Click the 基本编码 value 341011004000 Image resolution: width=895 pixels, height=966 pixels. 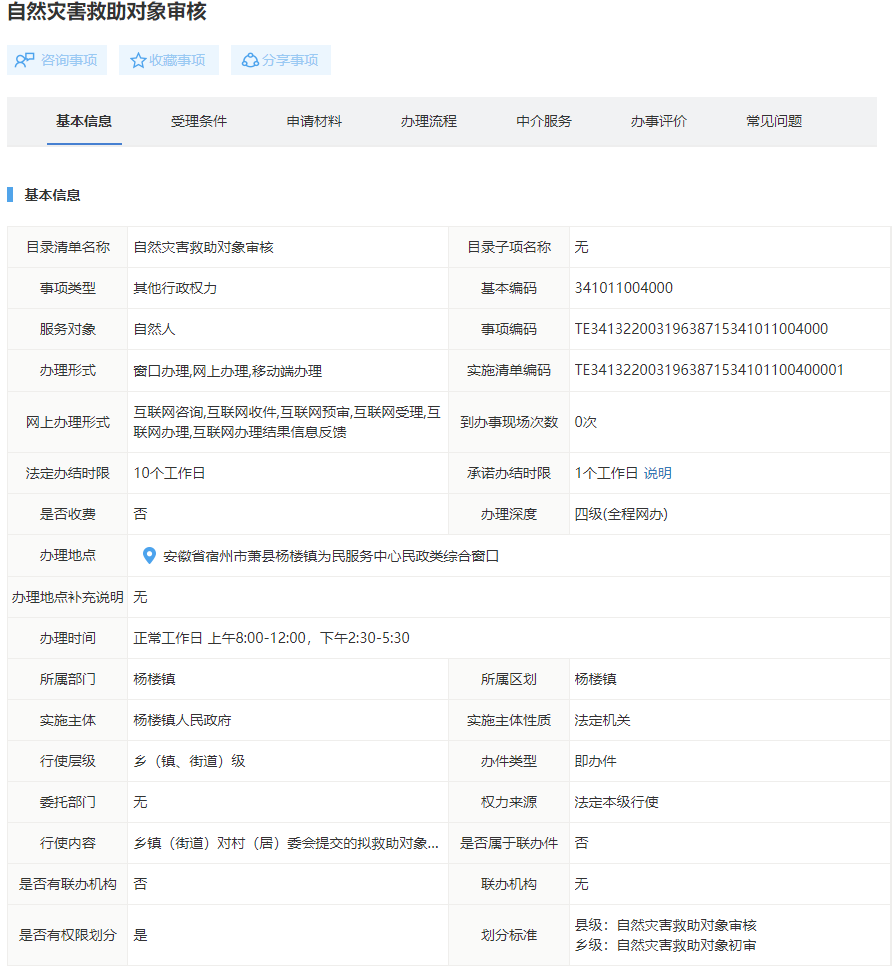(624, 288)
